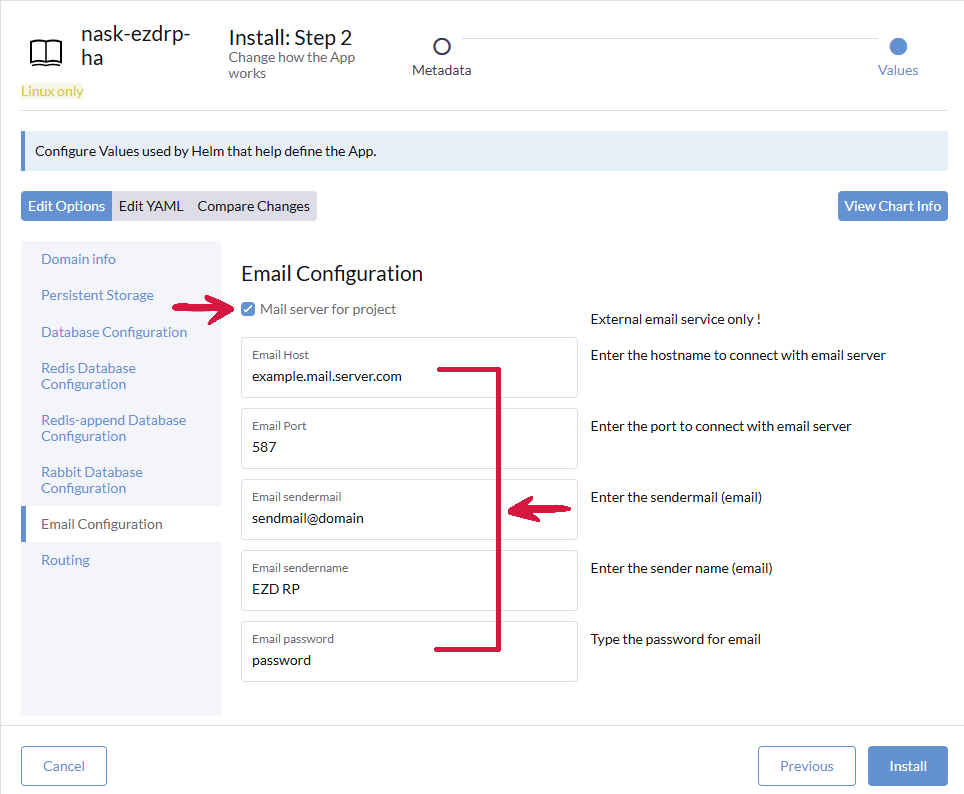Go to Persistent Storage section
Viewport: 964px width, 794px height.
(98, 295)
